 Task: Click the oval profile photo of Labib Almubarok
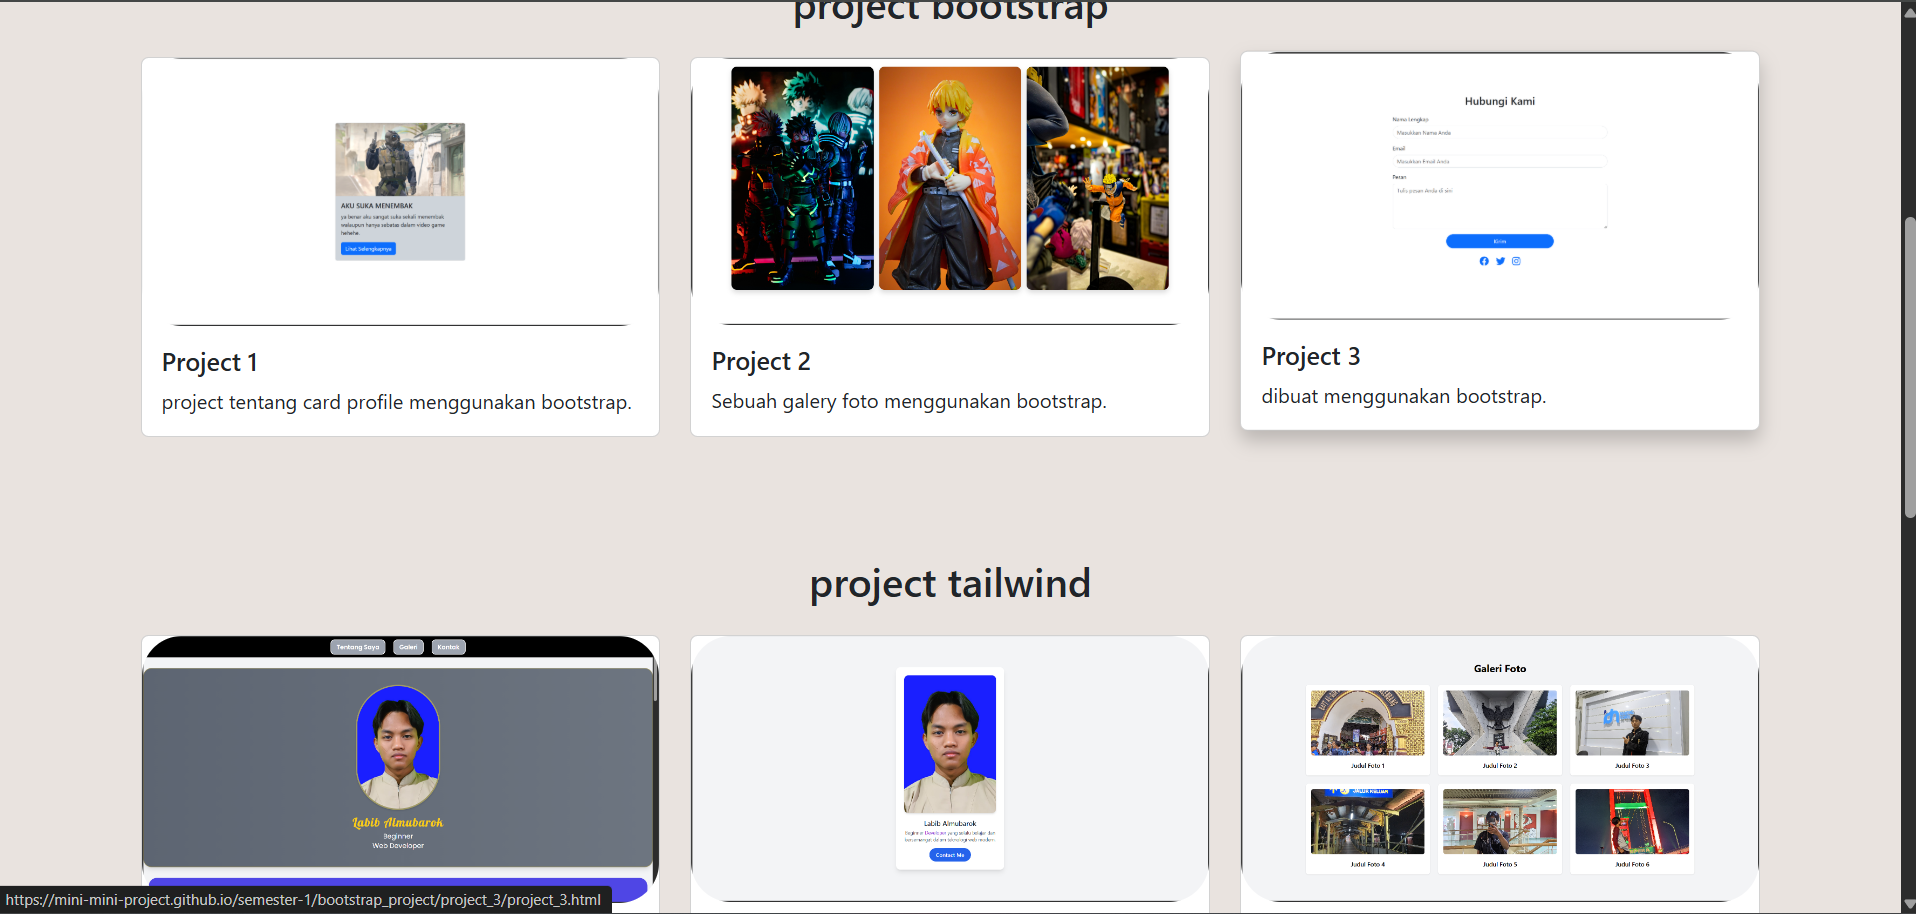tap(398, 746)
